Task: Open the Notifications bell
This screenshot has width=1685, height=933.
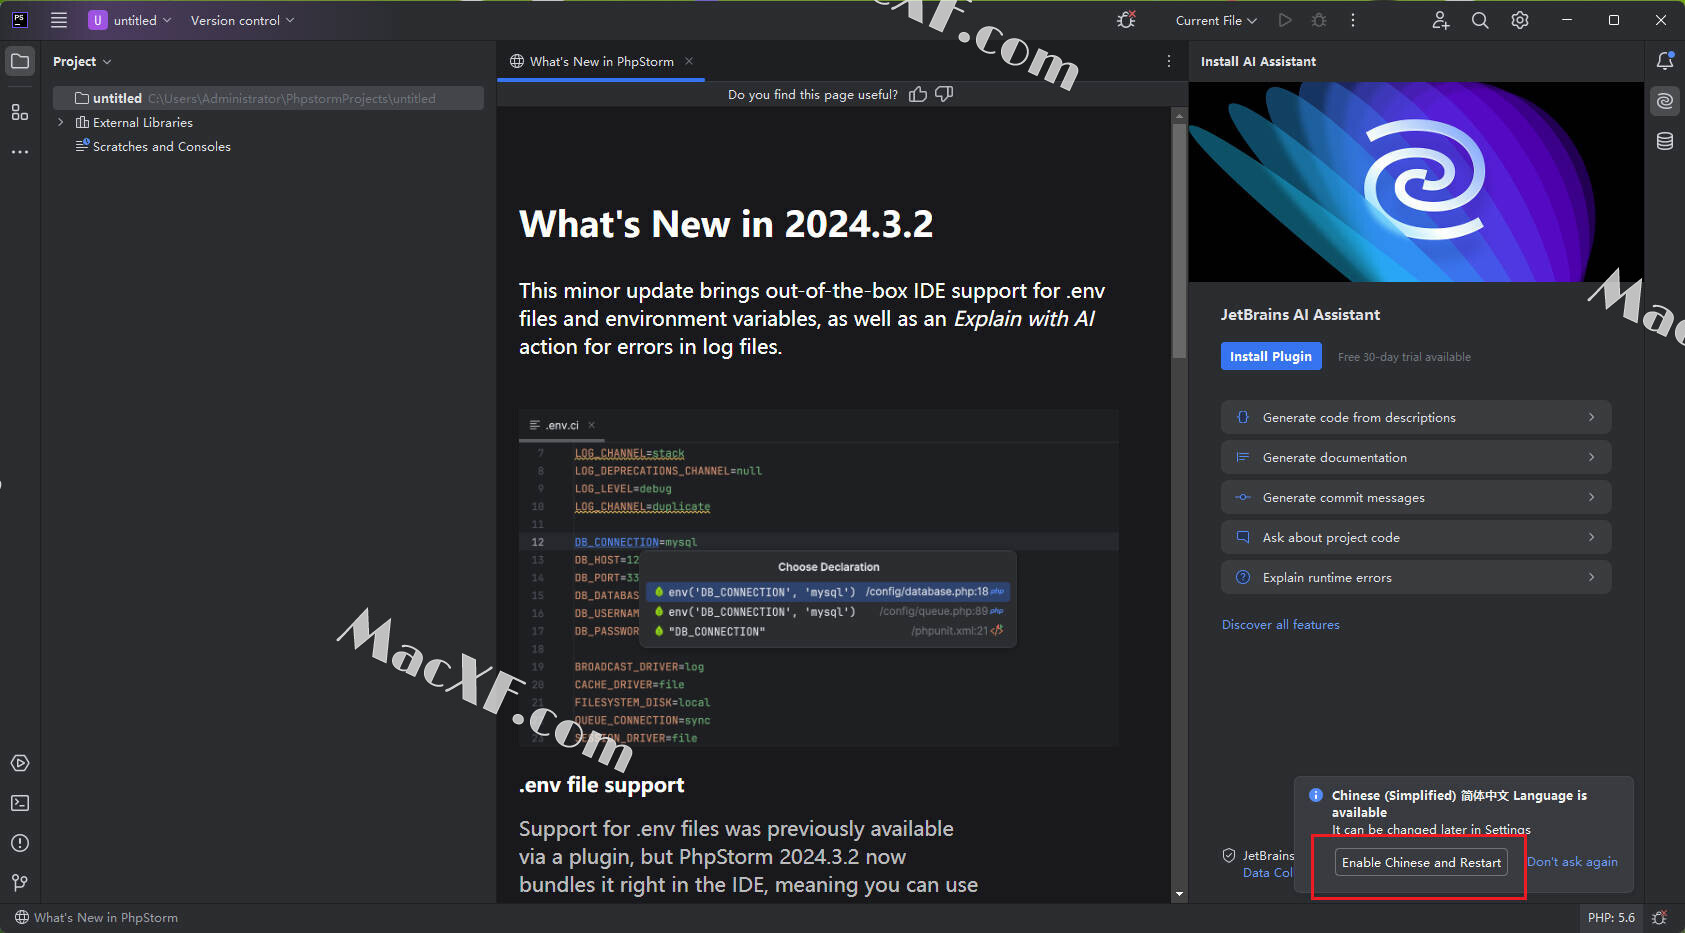Action: [1665, 61]
